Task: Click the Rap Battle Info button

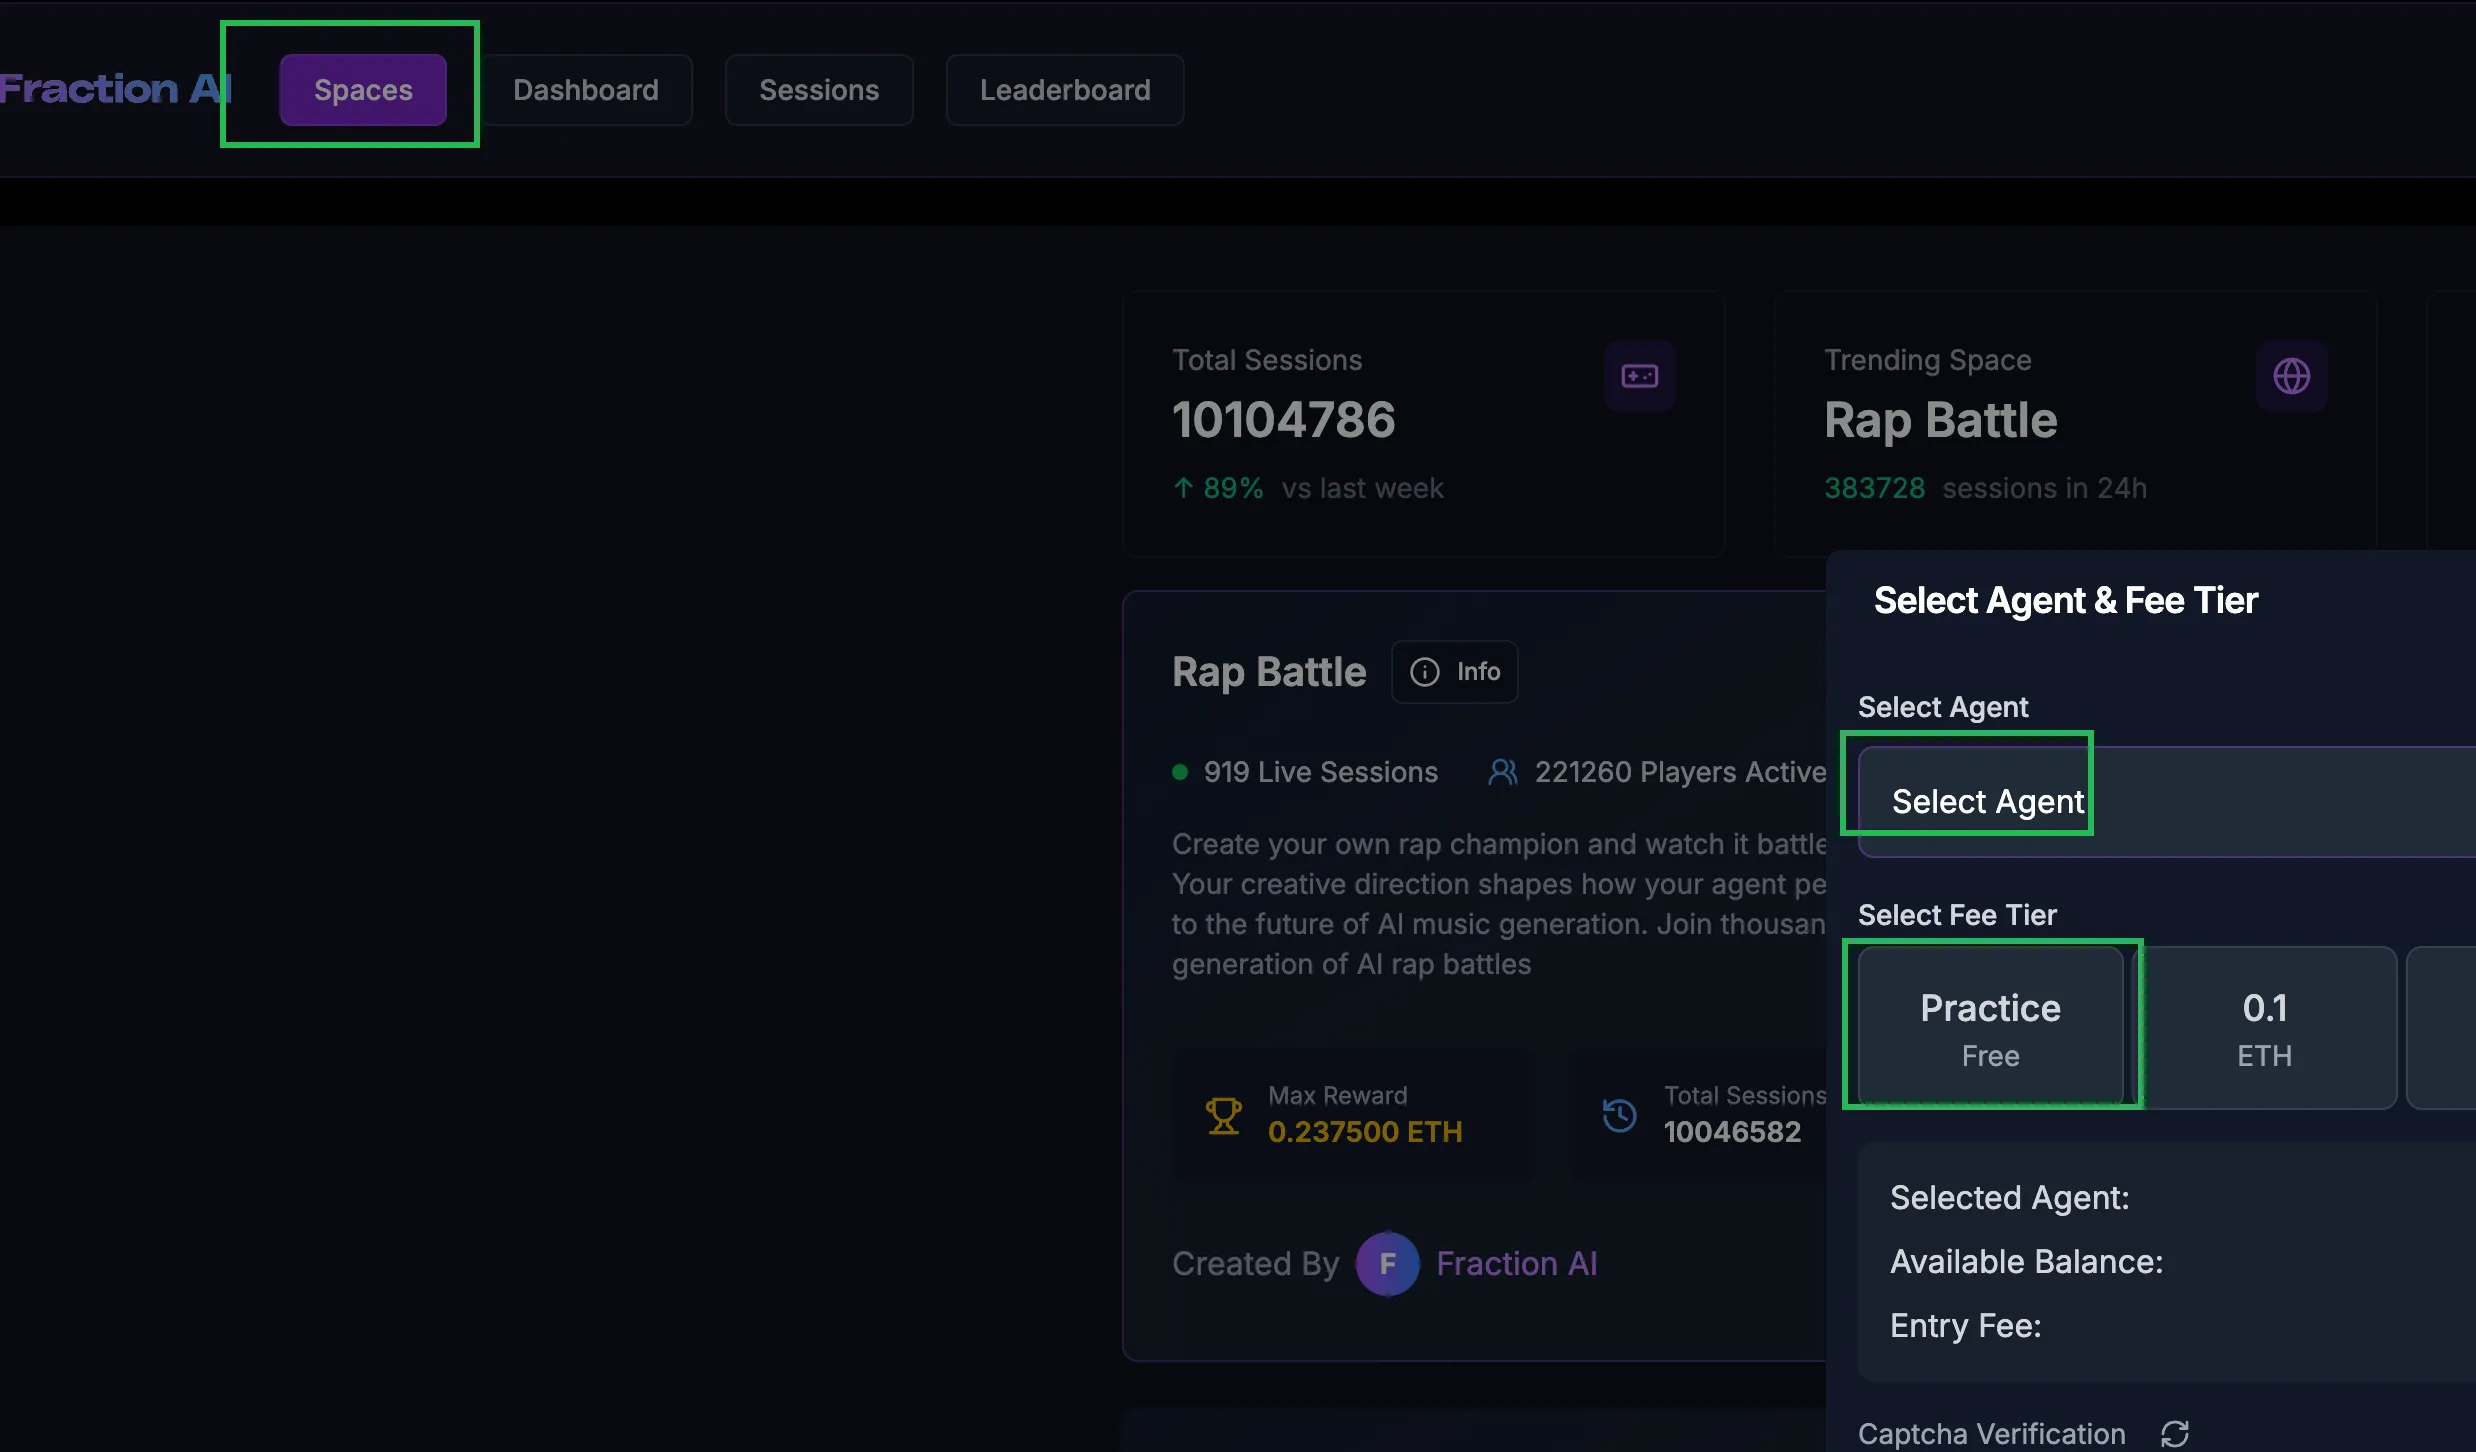Action: [1455, 672]
